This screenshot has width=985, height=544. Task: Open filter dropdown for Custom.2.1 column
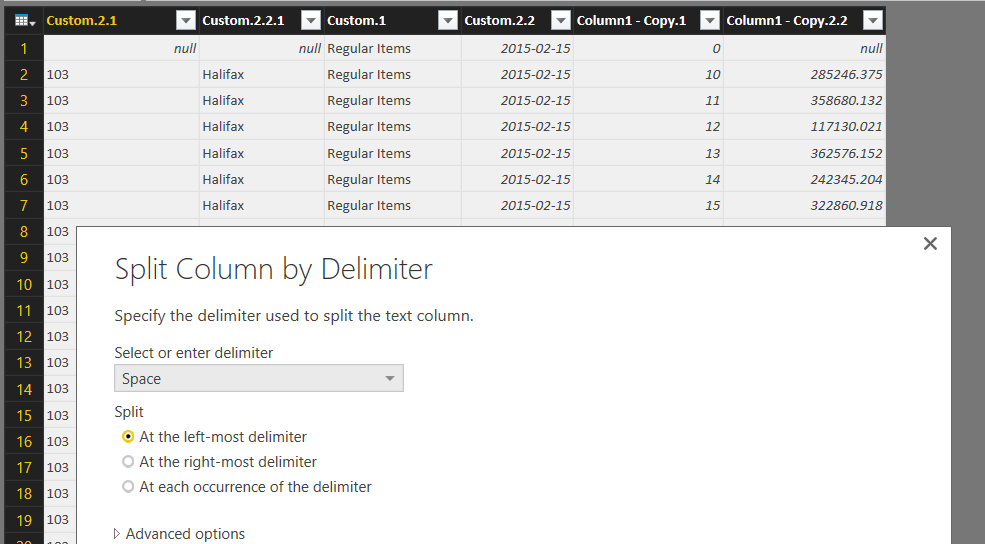click(185, 21)
